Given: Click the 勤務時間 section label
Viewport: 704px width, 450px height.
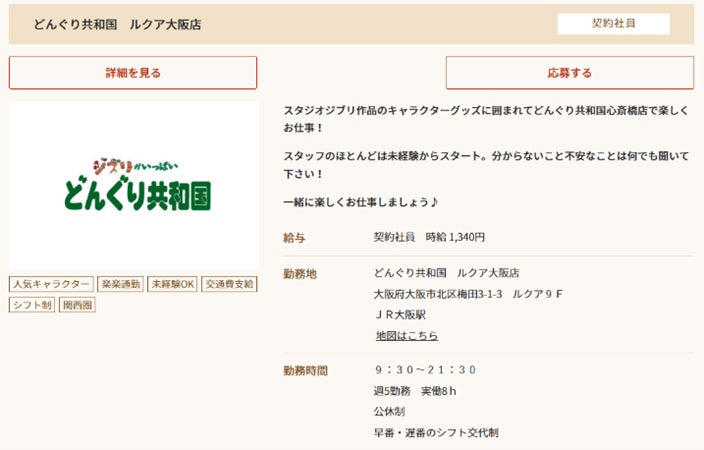Looking at the screenshot, I should point(305,371).
